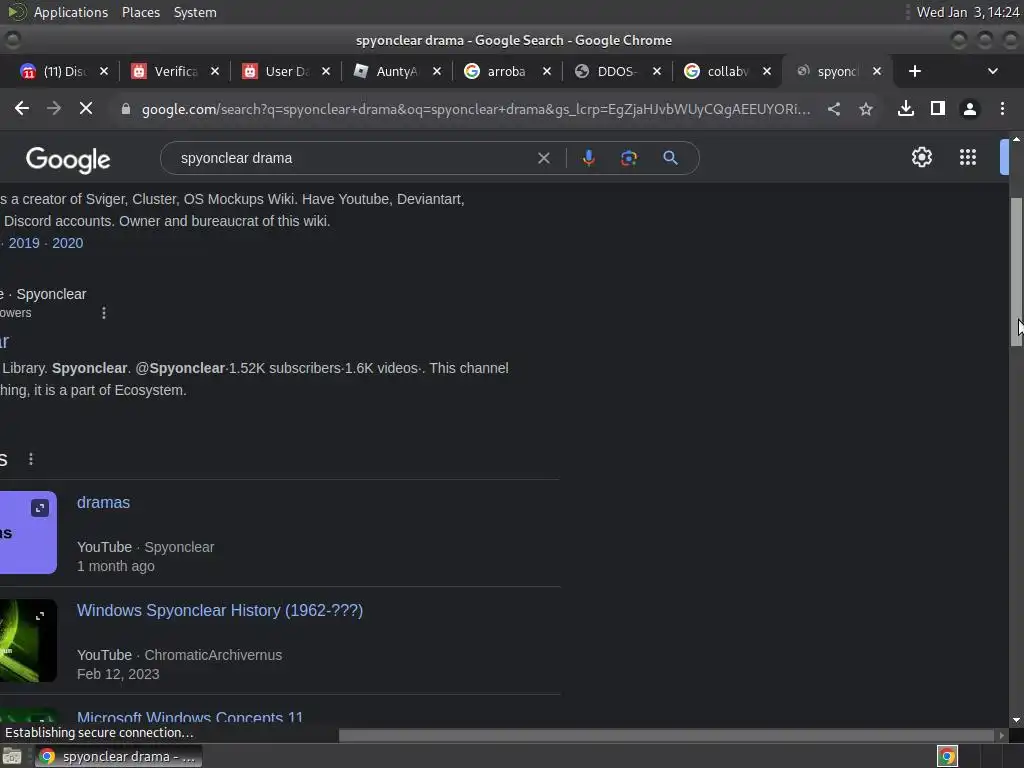Click '1 month ago' under dramas
The height and width of the screenshot is (768, 1024).
click(116, 566)
